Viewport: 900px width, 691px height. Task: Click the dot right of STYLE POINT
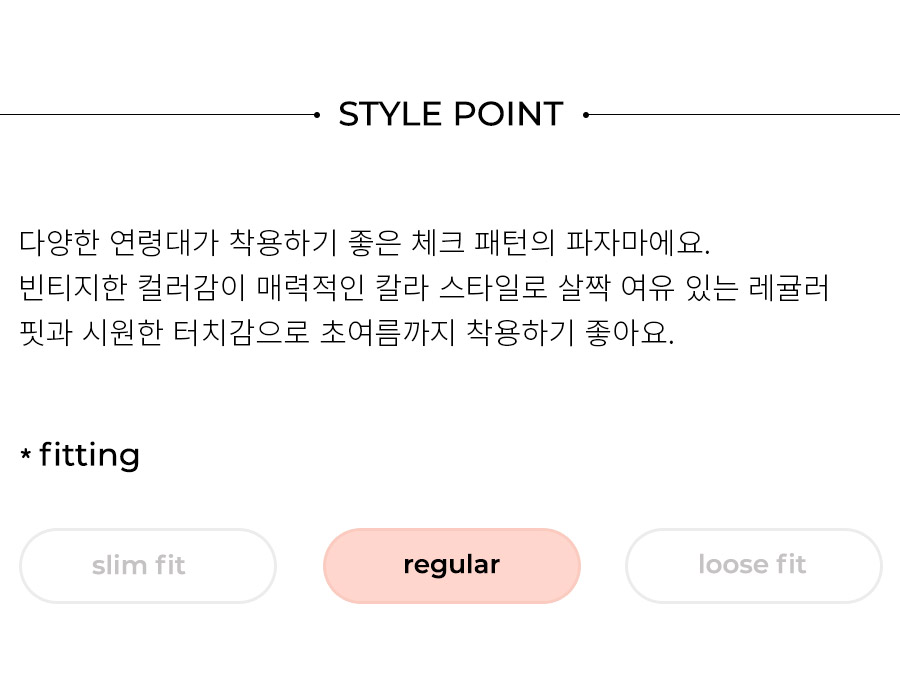585,115
